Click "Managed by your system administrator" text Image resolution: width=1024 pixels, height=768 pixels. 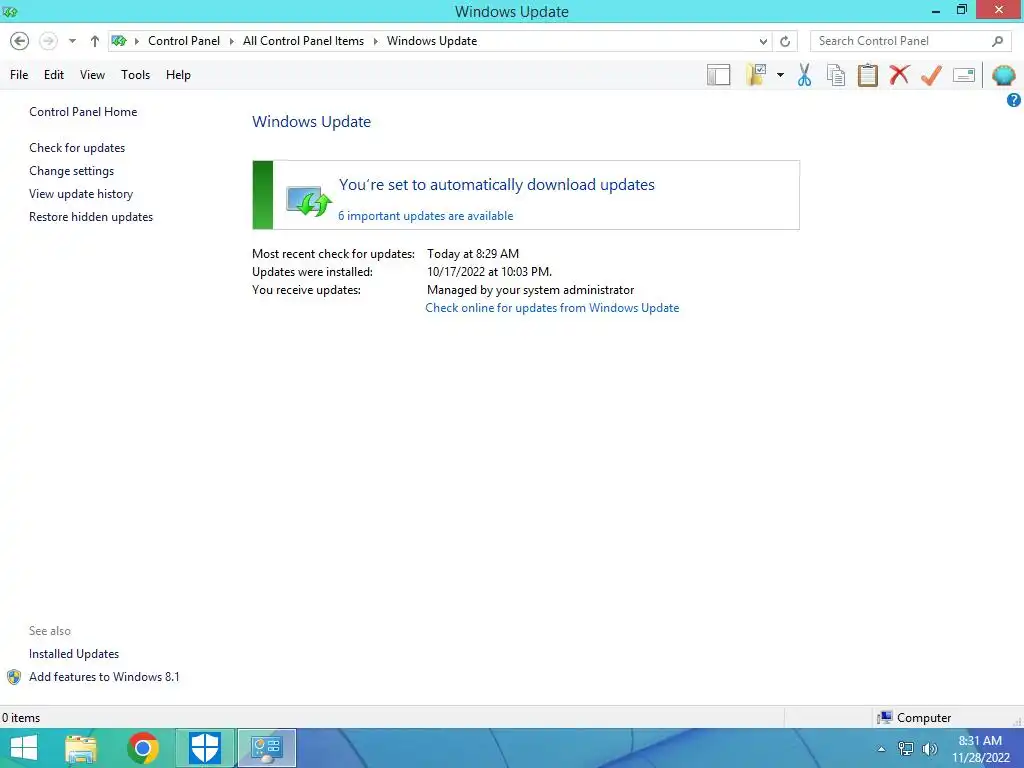[x=530, y=290]
